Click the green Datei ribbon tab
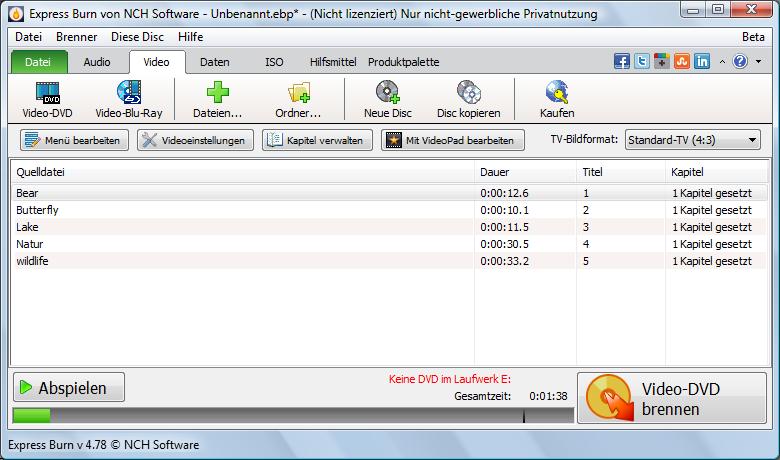 pyautogui.click(x=38, y=62)
